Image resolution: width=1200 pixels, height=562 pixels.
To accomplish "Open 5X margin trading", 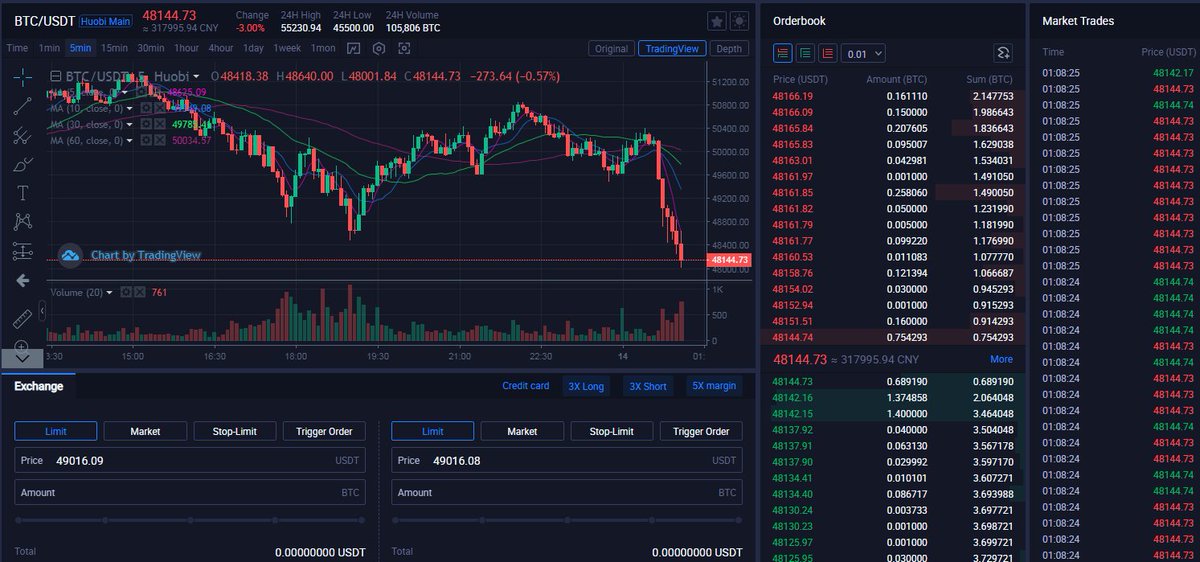I will pyautogui.click(x=714, y=386).
